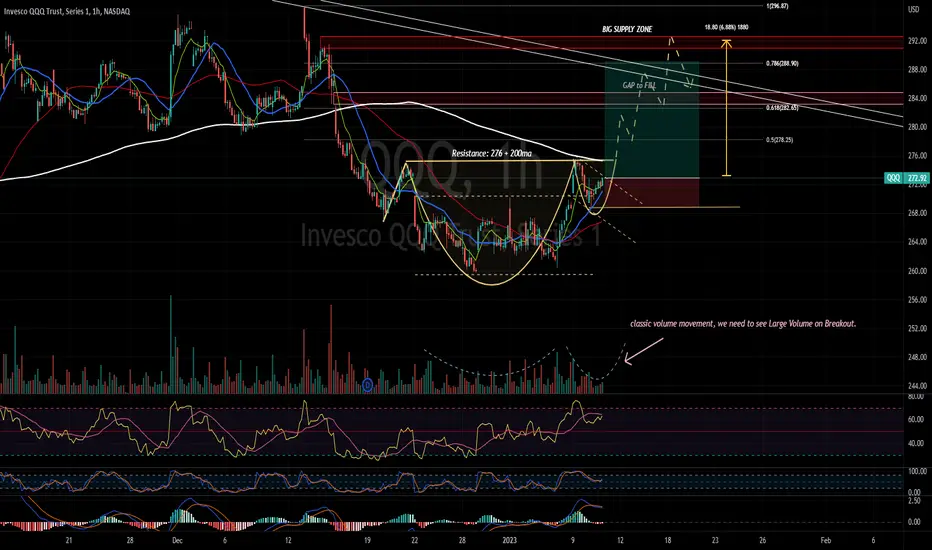Viewport: 932px width, 550px height.
Task: Click the 'Feb' date on time axis
Action: point(825,540)
